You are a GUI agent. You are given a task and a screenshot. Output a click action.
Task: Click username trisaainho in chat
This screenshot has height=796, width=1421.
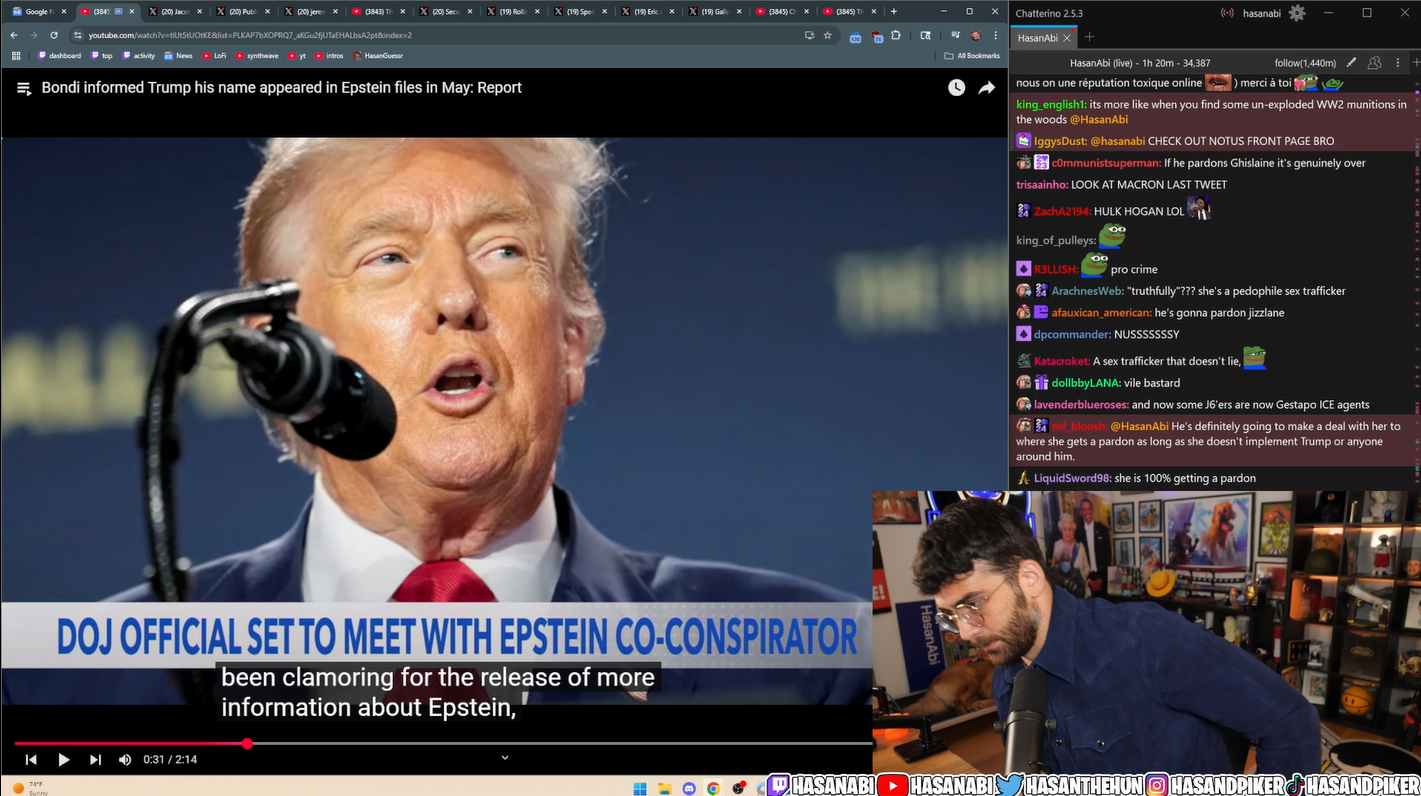[1042, 185]
